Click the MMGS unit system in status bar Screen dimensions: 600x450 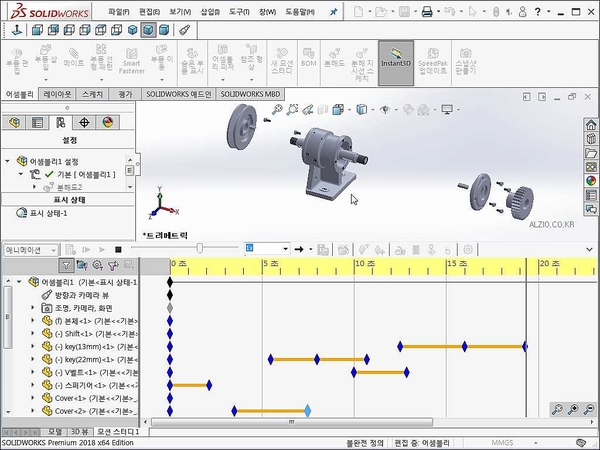pyautogui.click(x=502, y=443)
